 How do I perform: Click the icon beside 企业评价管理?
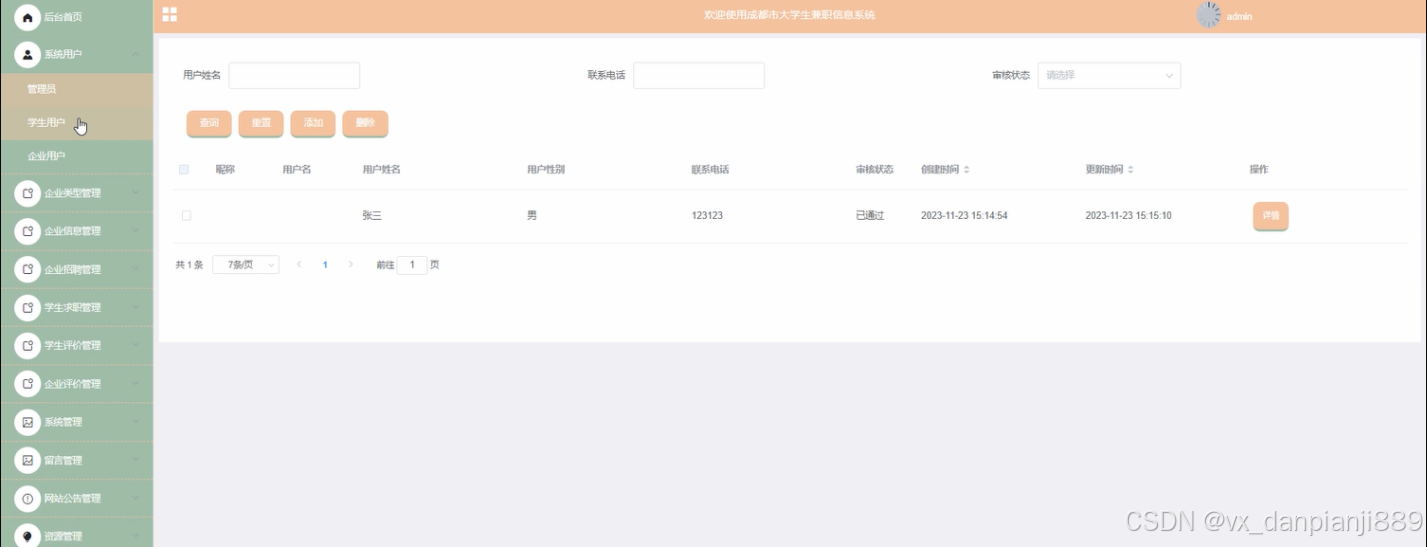[x=27, y=384]
